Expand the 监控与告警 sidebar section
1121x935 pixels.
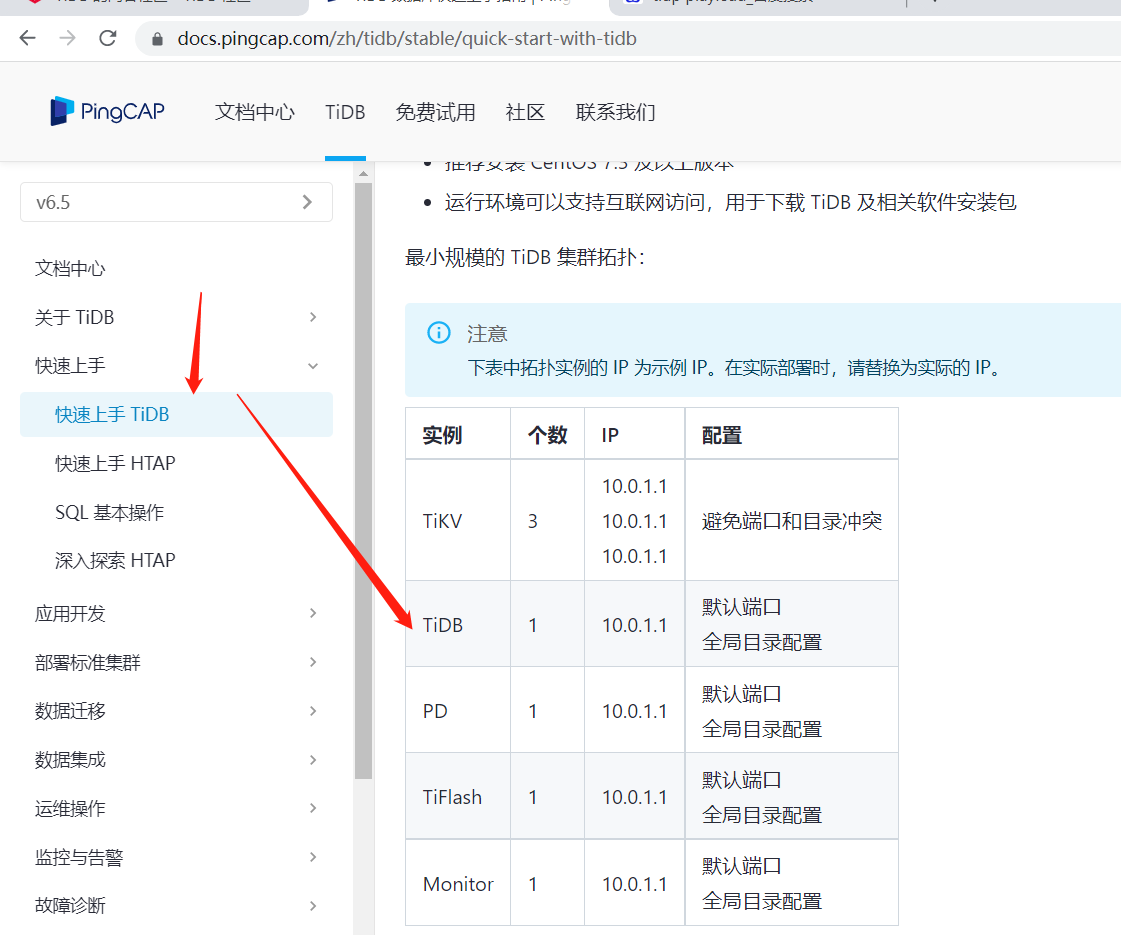click(176, 857)
